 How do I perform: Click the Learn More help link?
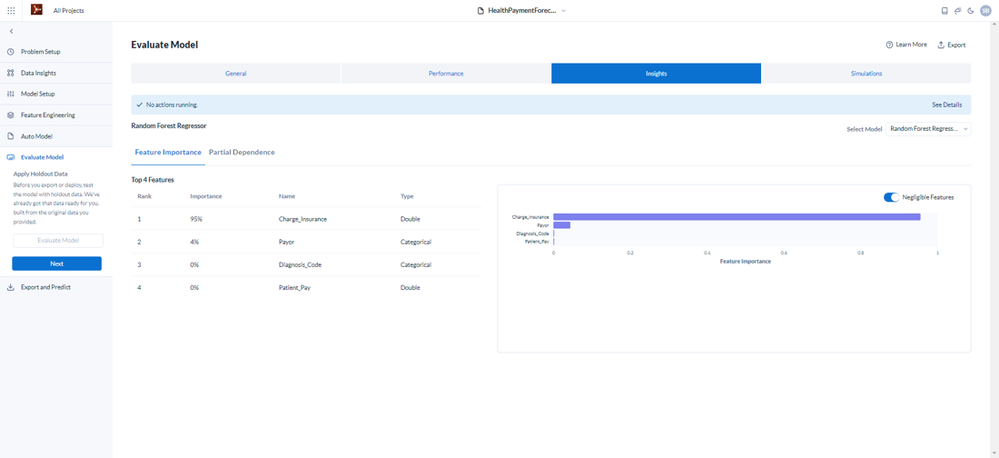coord(906,45)
